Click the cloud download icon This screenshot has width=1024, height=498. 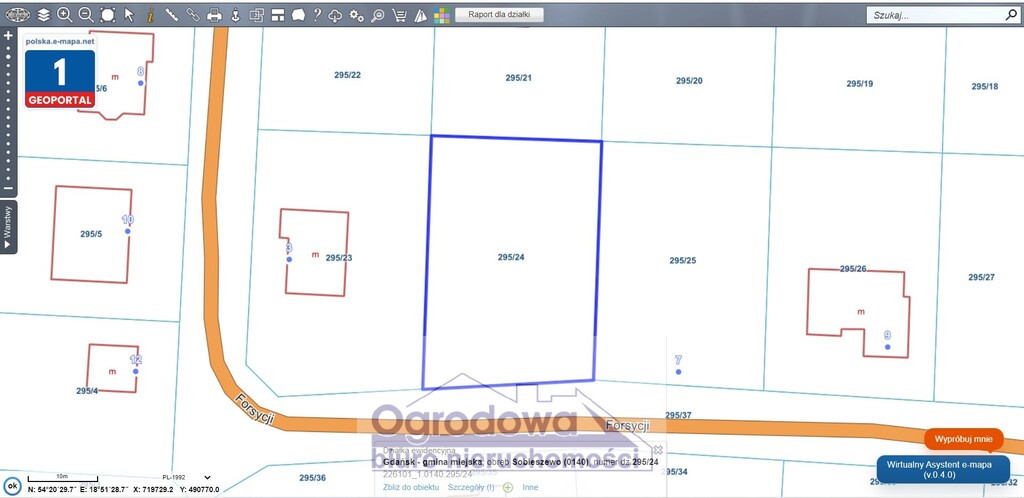click(x=334, y=14)
